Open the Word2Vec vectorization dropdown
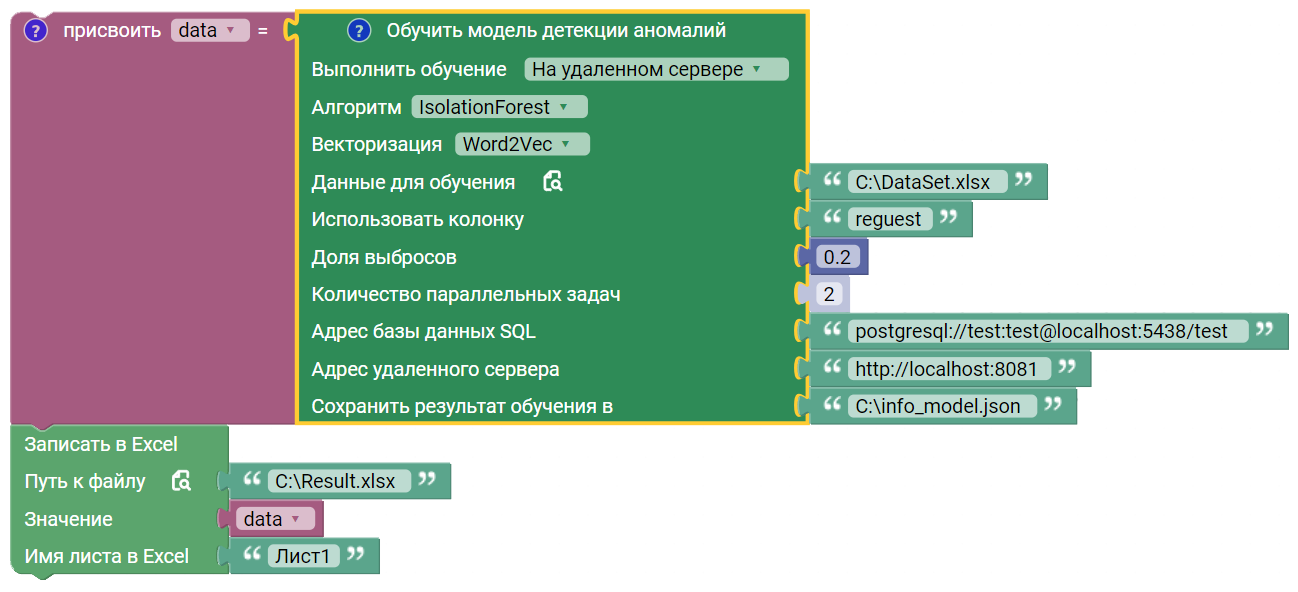The height and width of the screenshot is (592, 1298). (522, 144)
